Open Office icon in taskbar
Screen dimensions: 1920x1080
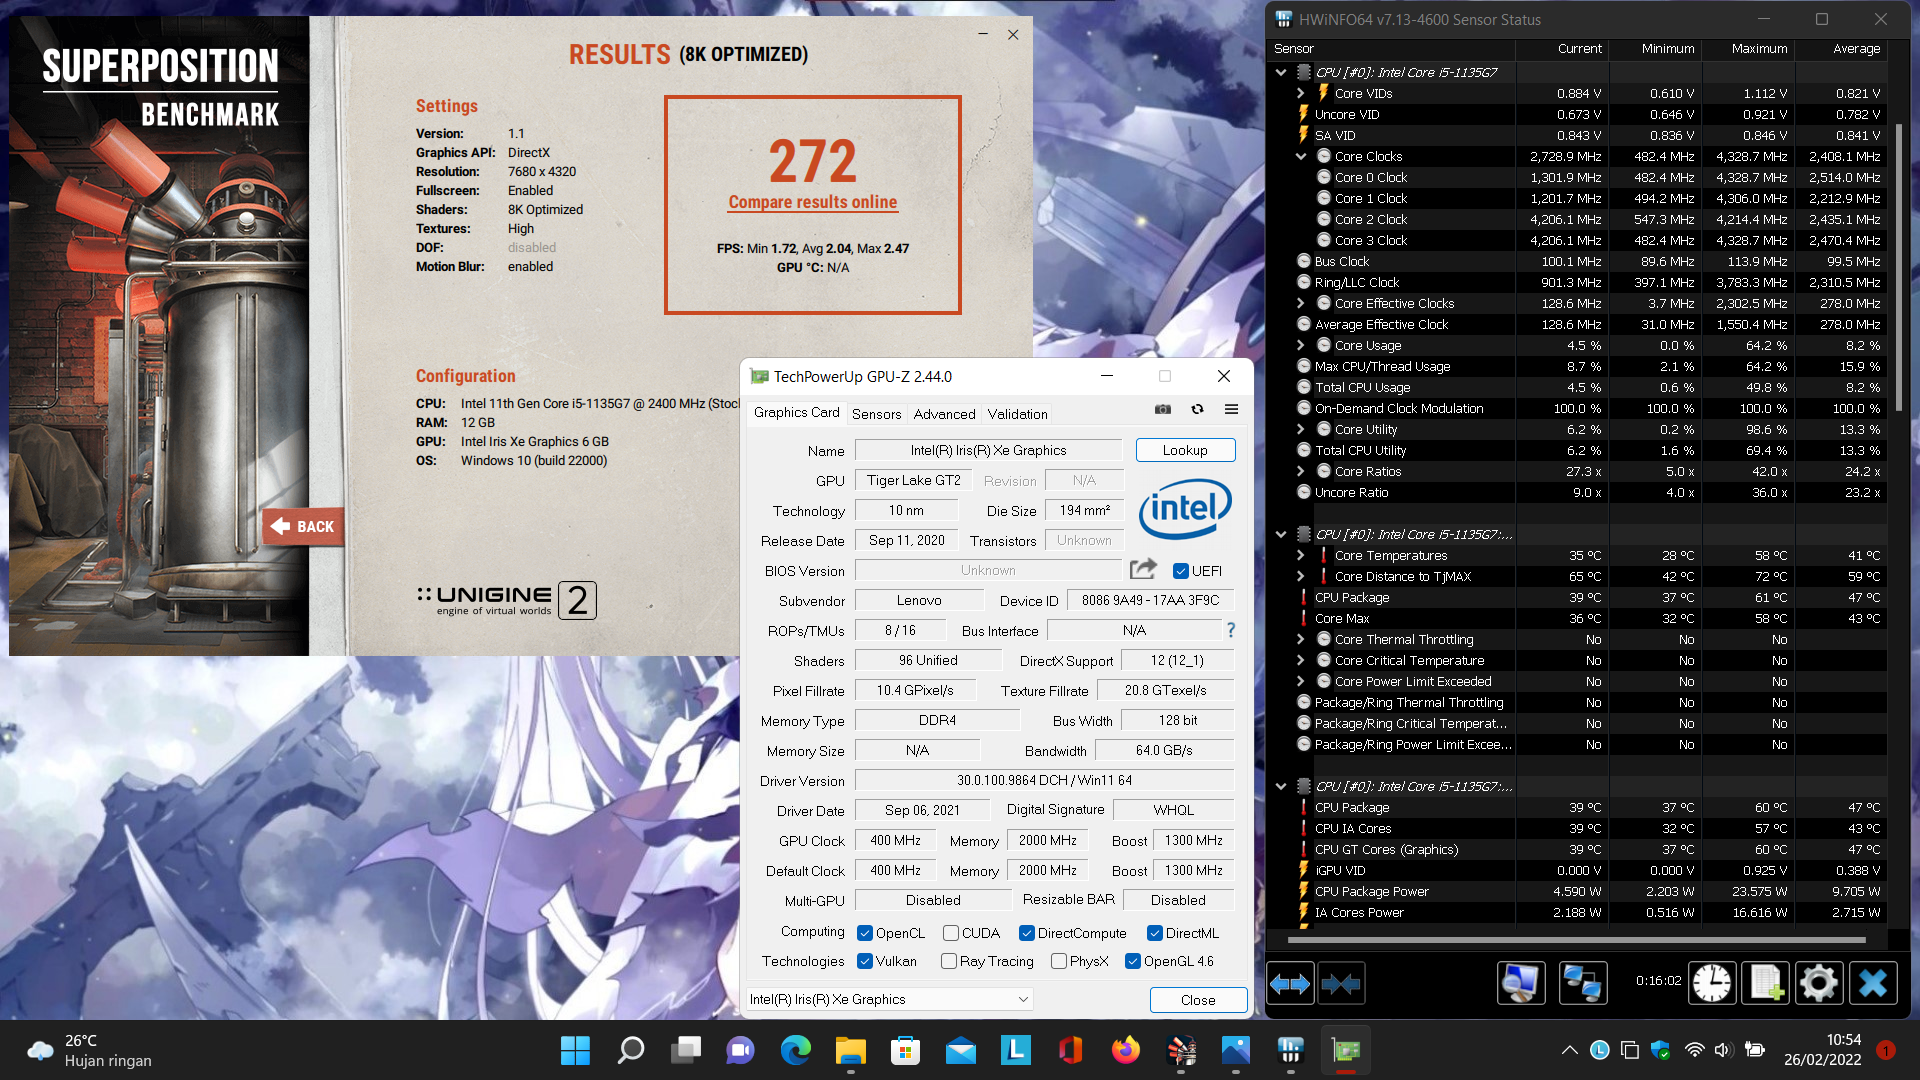point(1070,1050)
